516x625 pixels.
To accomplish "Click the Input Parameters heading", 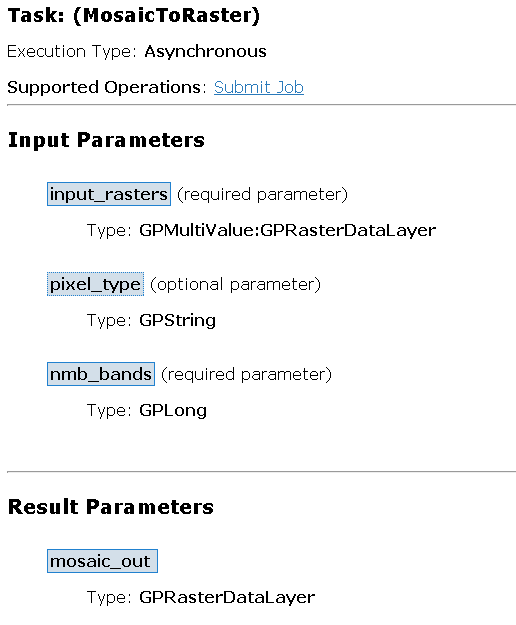I will click(x=106, y=140).
